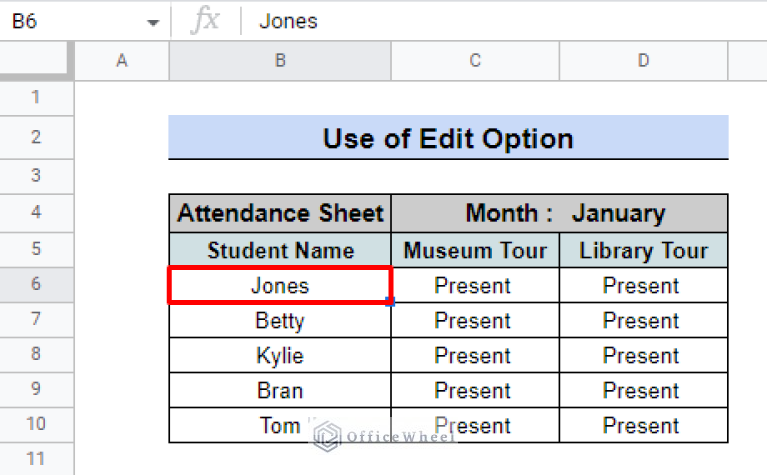Image resolution: width=767 pixels, height=475 pixels.
Task: Select row 7 header
Action: point(36,319)
